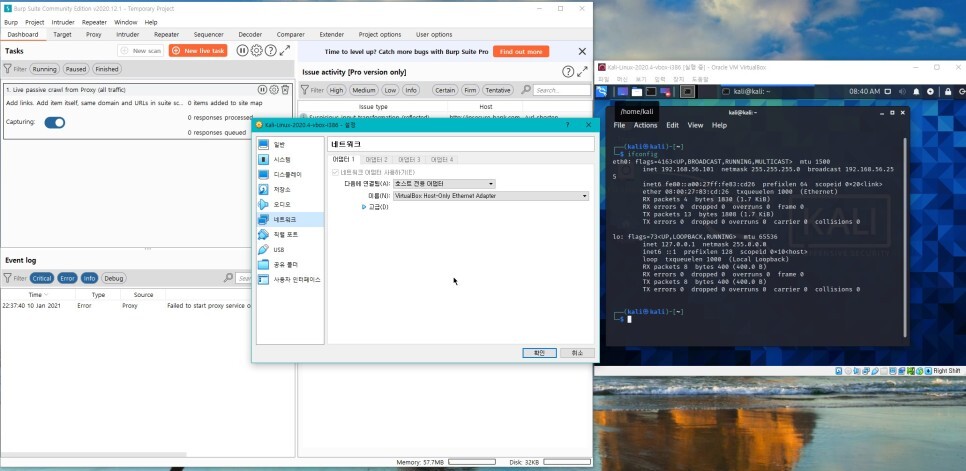Open Kali applications menu dragon icon
The height and width of the screenshot is (471, 966).
point(601,91)
